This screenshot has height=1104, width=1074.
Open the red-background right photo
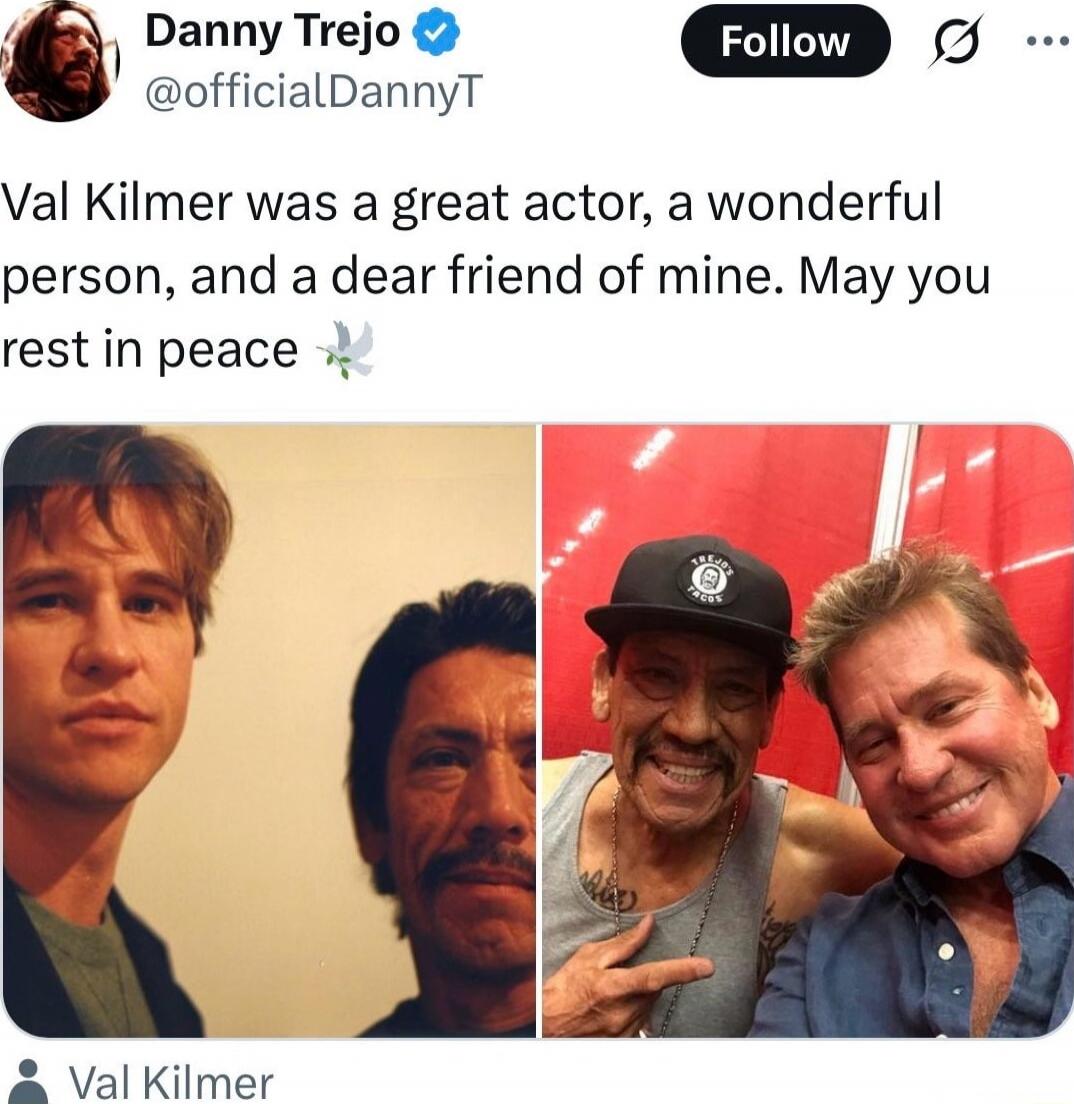(x=807, y=731)
